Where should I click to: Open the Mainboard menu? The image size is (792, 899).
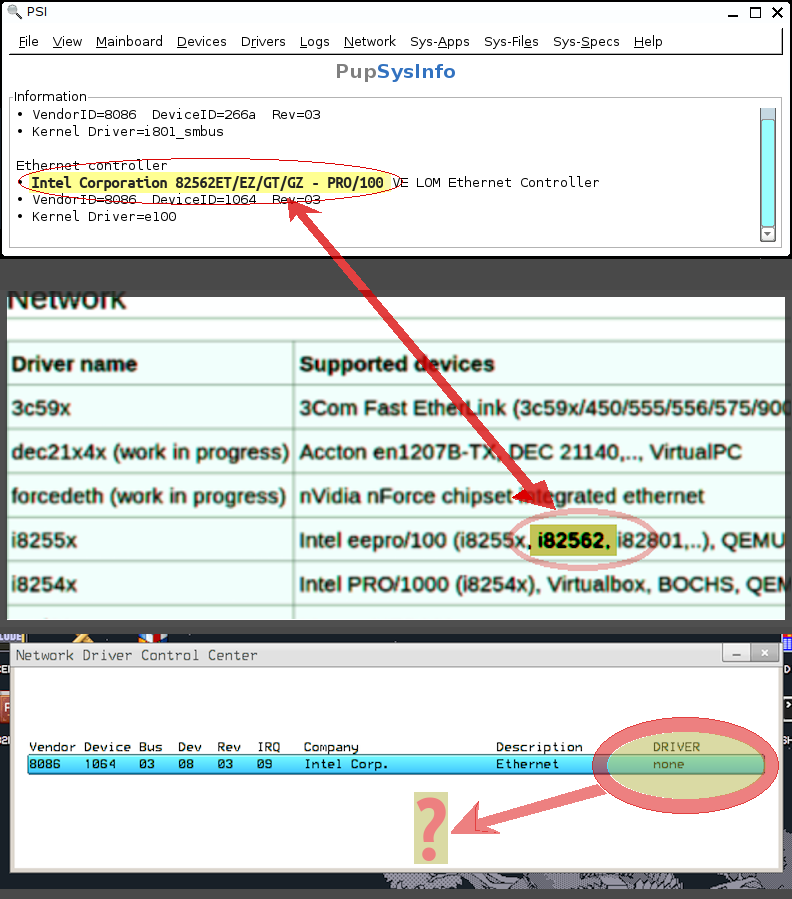point(129,41)
